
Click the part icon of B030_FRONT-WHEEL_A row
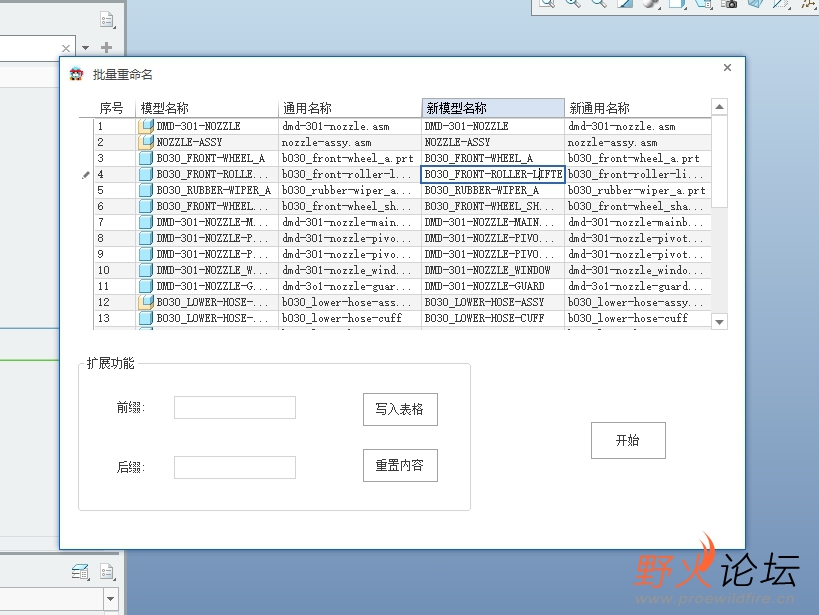coord(146,158)
